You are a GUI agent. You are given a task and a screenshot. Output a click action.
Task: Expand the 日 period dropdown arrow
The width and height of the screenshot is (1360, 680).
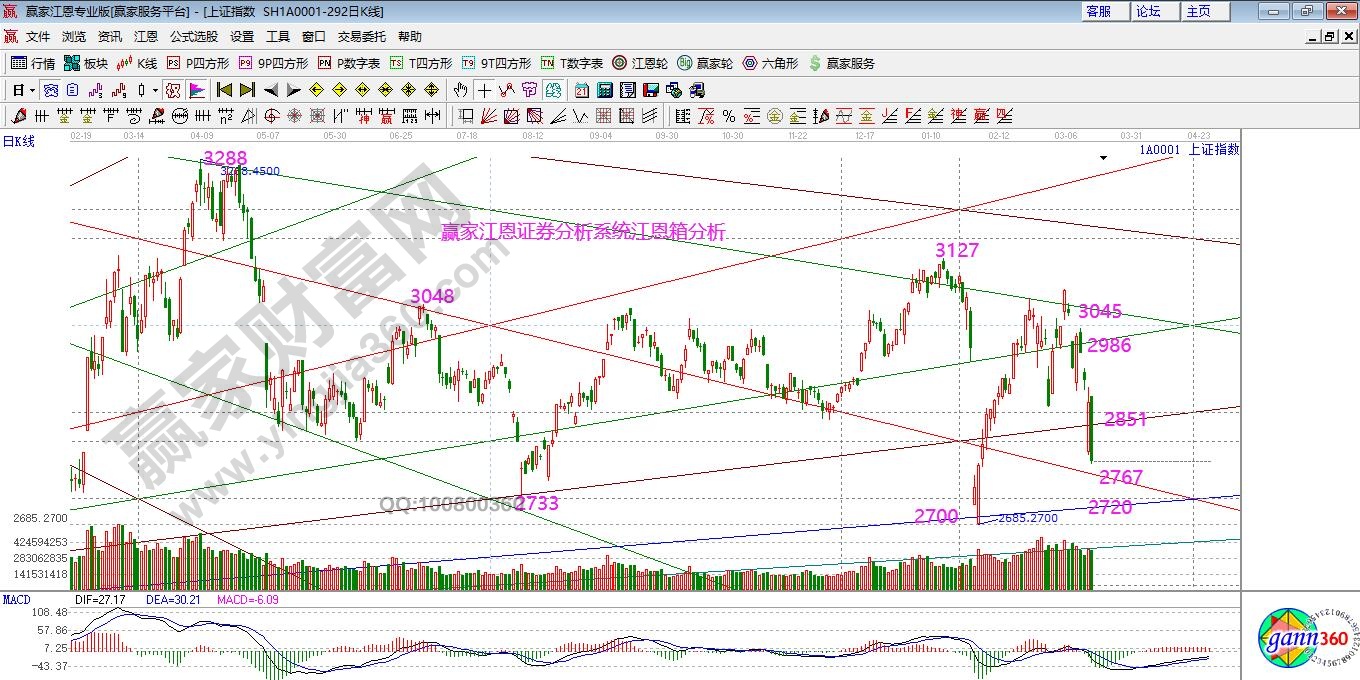(x=32, y=90)
